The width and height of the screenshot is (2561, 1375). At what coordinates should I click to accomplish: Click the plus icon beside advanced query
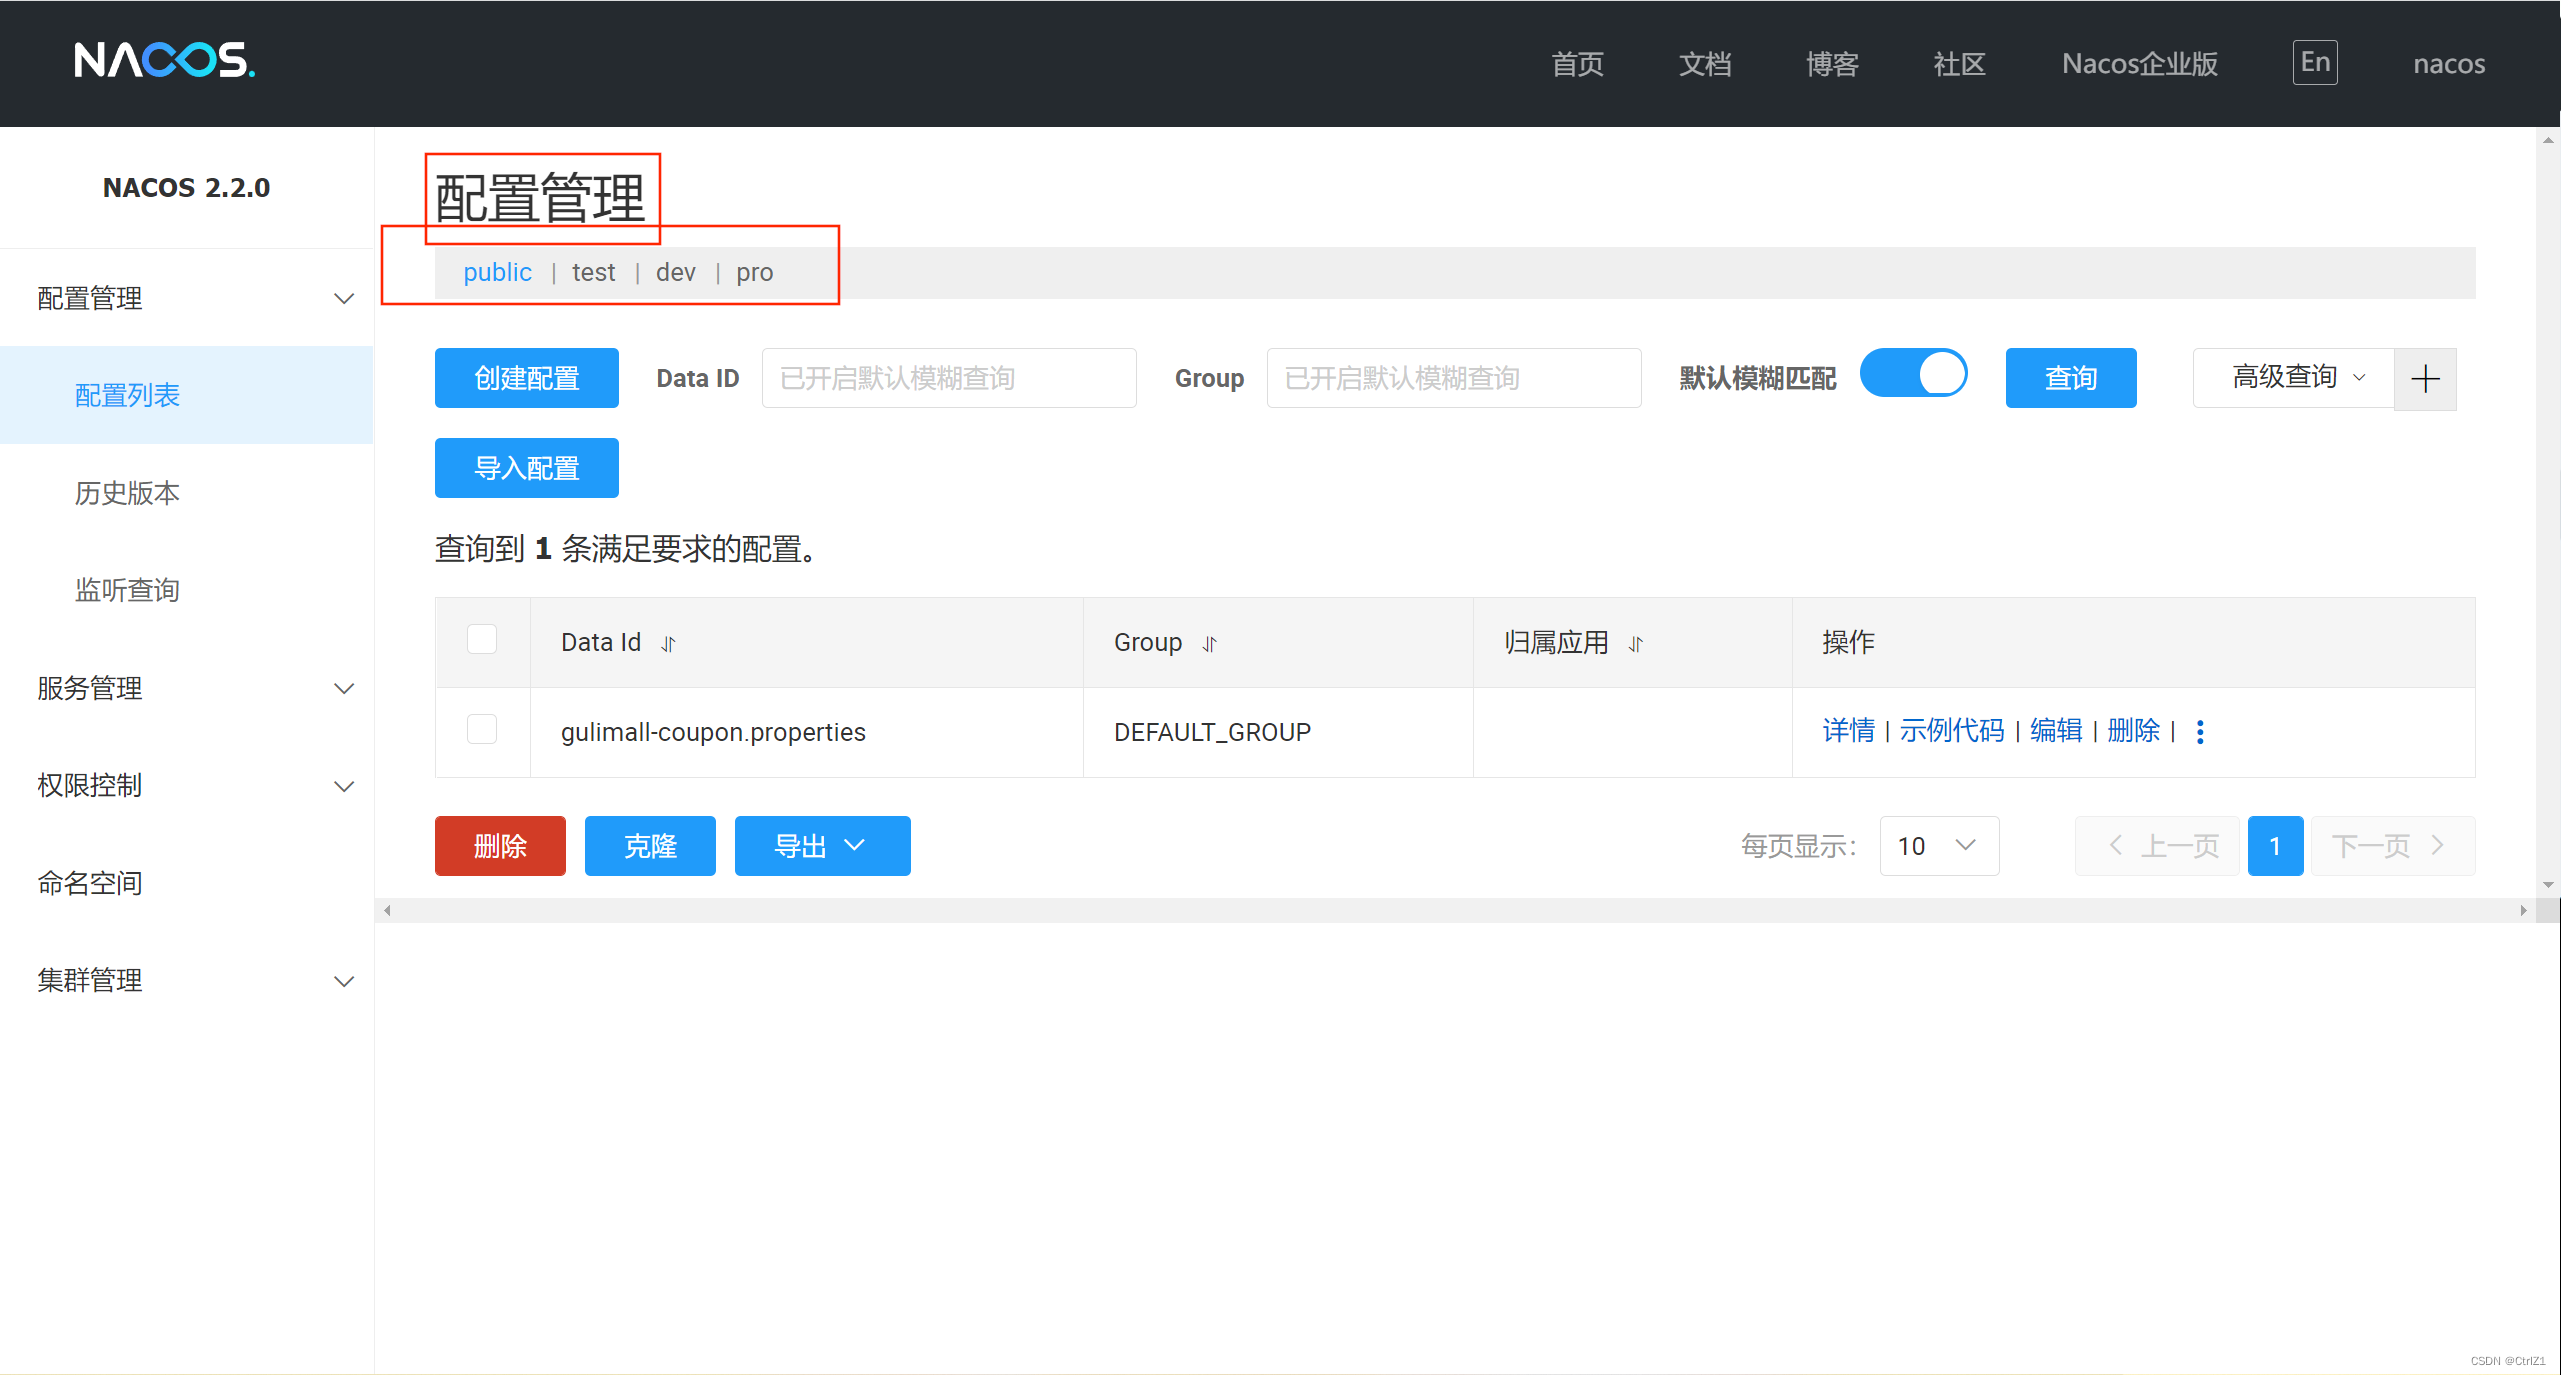(2425, 379)
